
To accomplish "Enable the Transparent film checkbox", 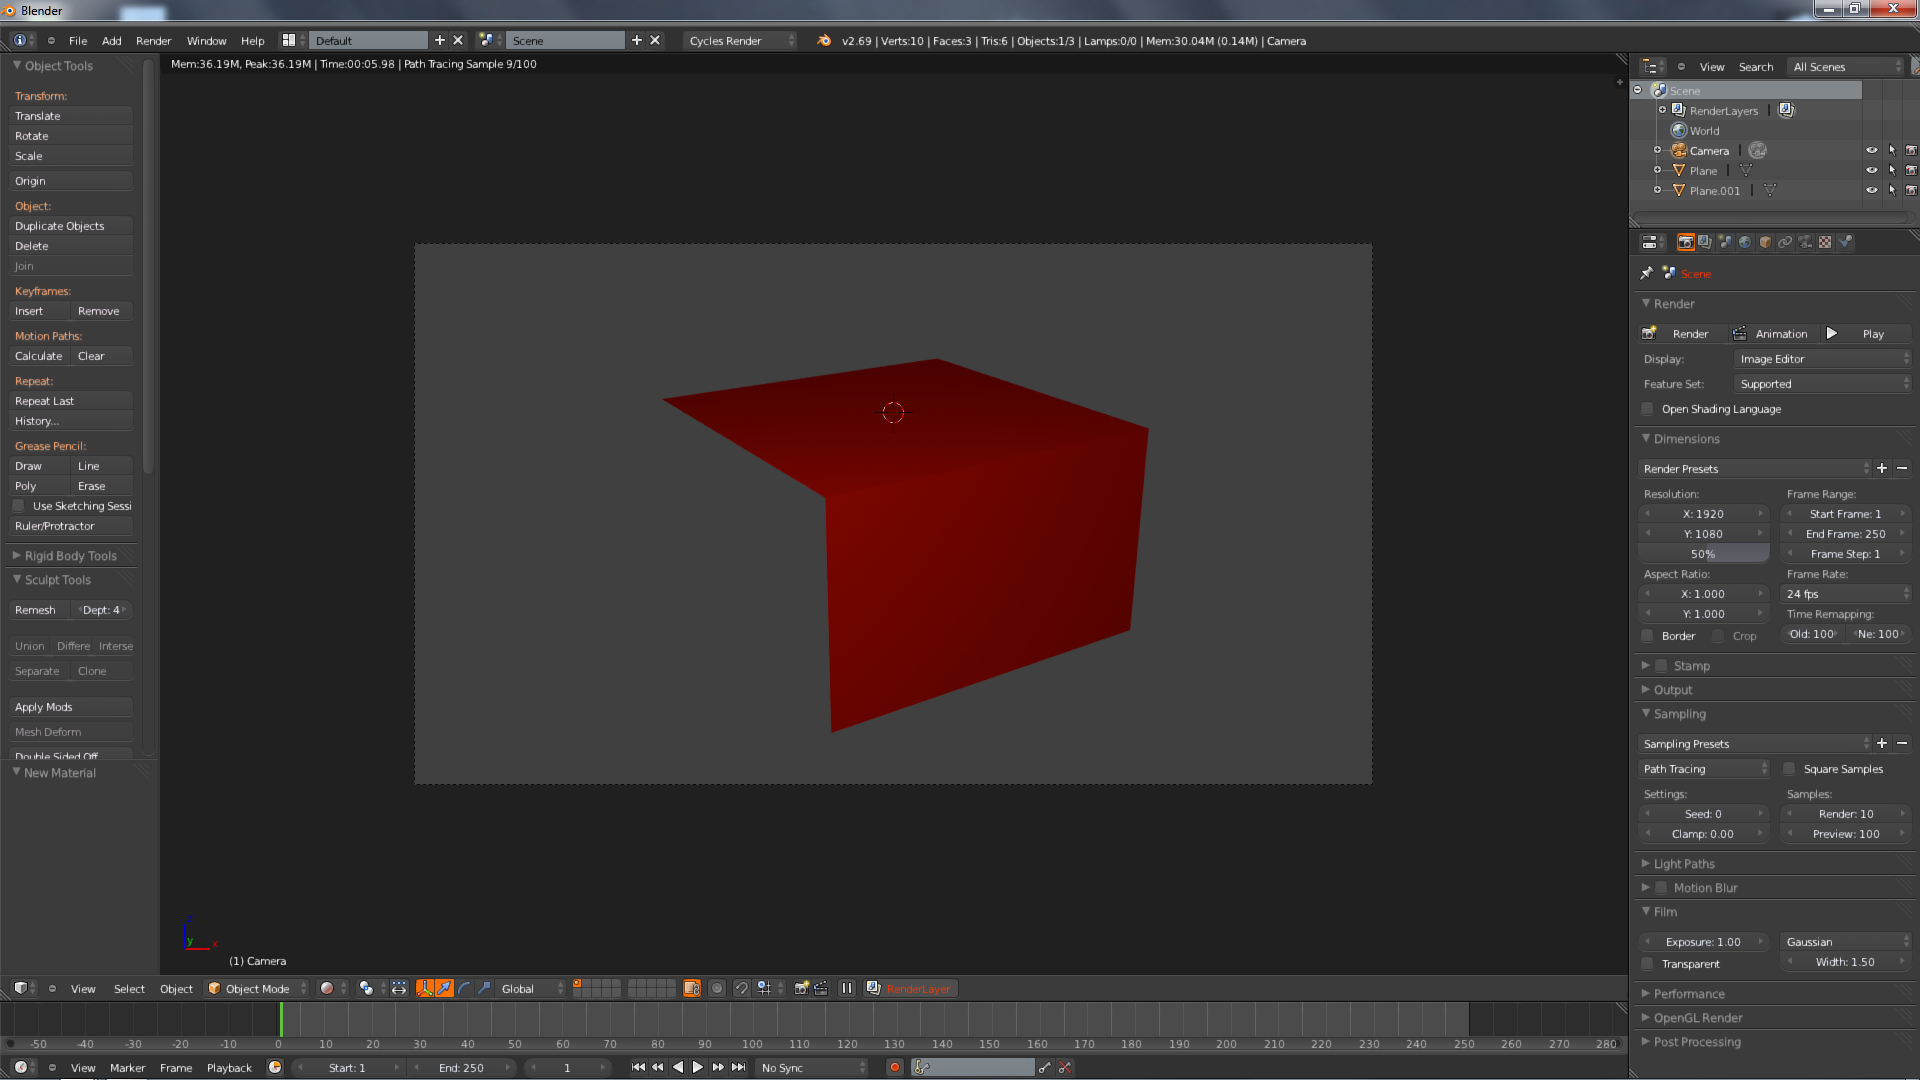I will (x=1648, y=964).
